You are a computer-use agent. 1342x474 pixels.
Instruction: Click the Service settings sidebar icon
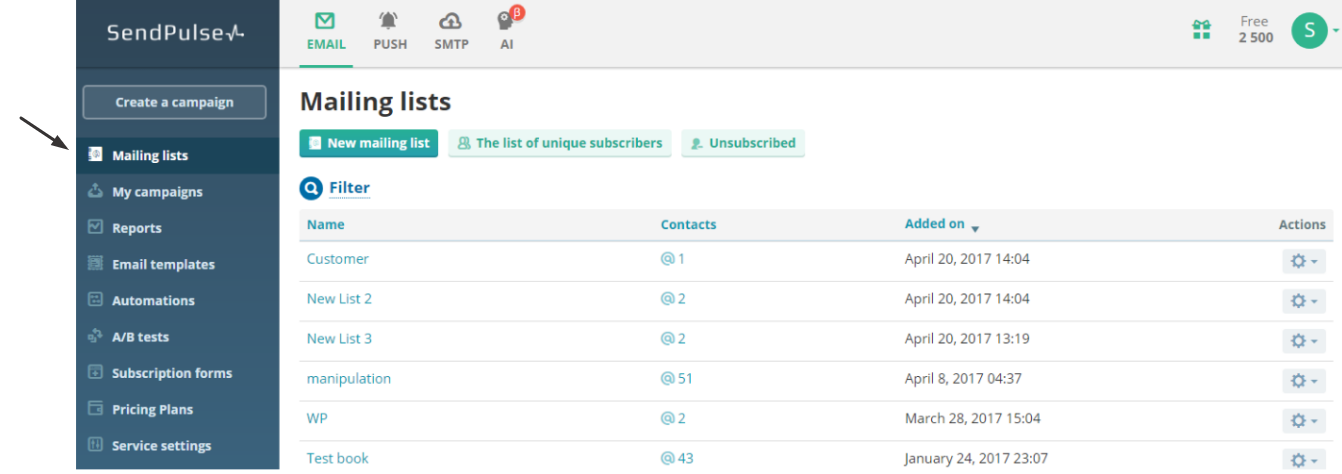tap(96, 445)
